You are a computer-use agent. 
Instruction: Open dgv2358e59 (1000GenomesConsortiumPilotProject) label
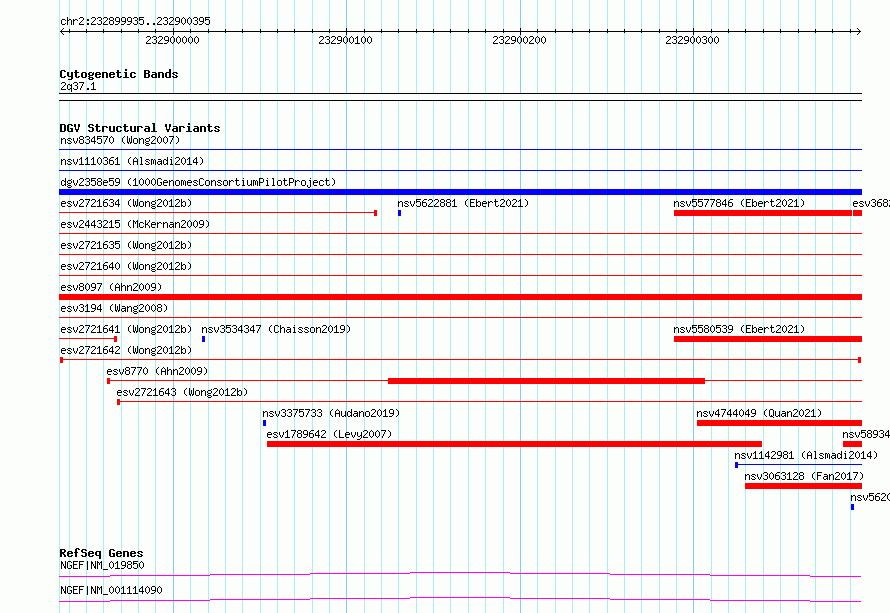[x=198, y=182]
